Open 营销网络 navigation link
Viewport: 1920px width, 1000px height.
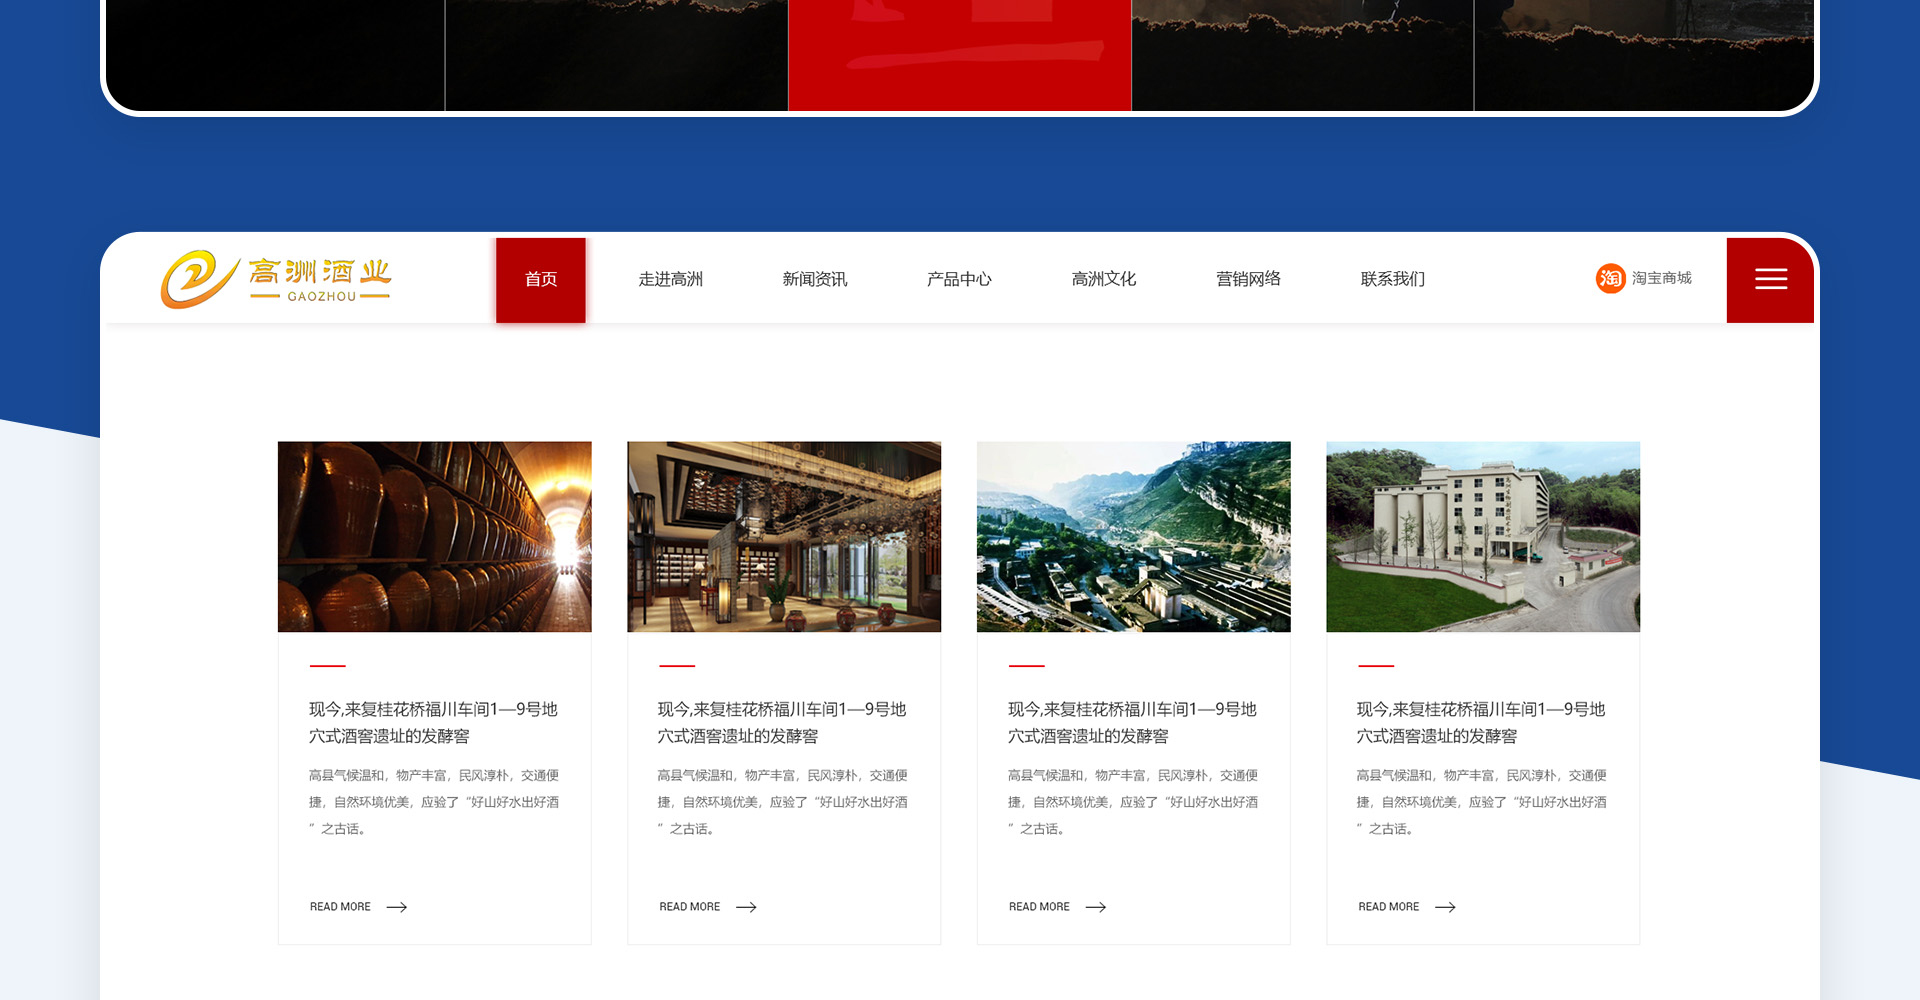click(x=1248, y=280)
